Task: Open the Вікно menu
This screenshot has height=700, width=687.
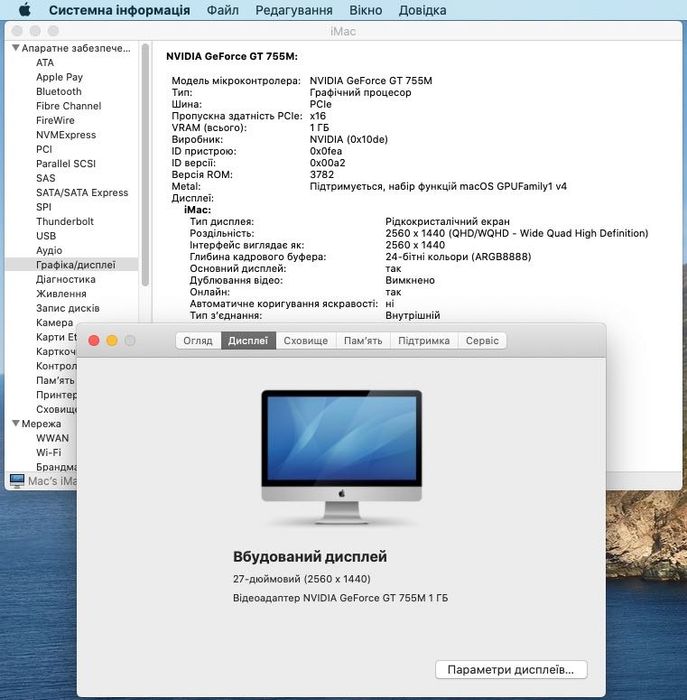Action: coord(366,10)
